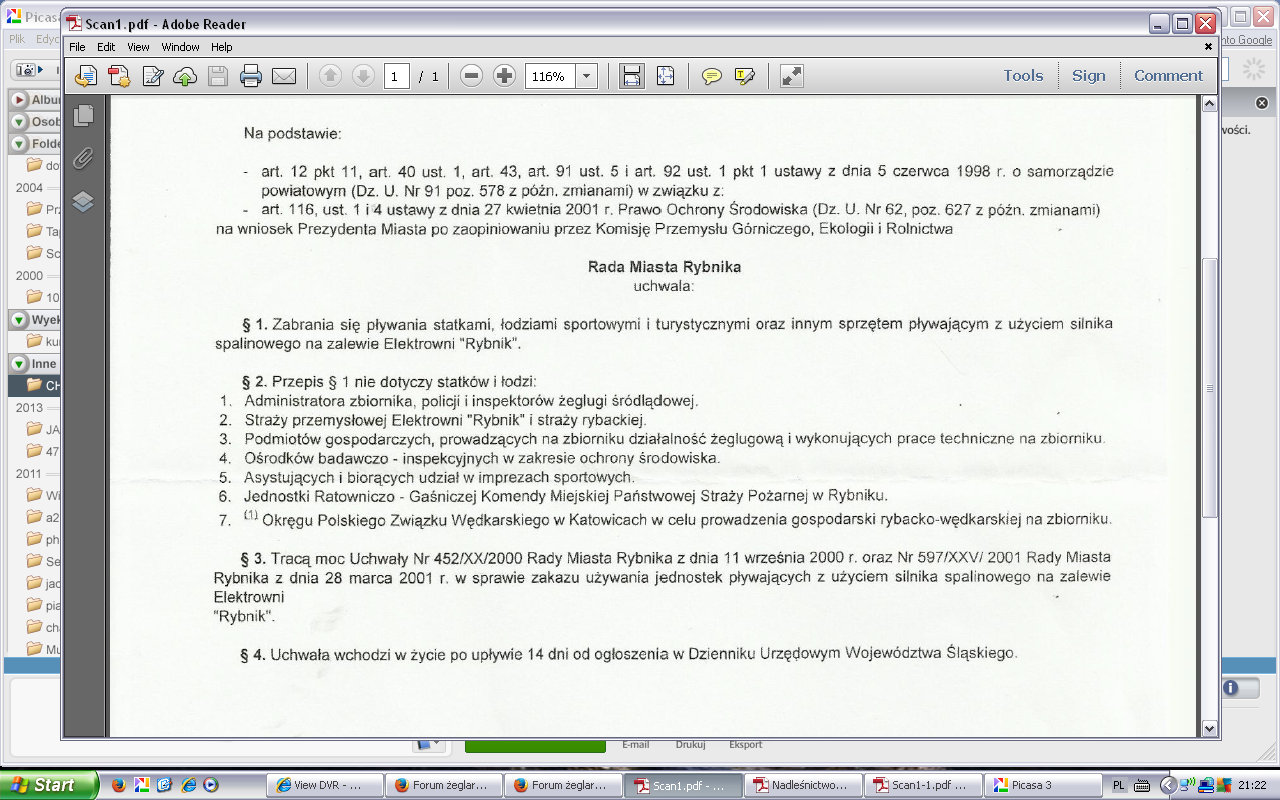Click the Zoom in plus button

pos(505,76)
